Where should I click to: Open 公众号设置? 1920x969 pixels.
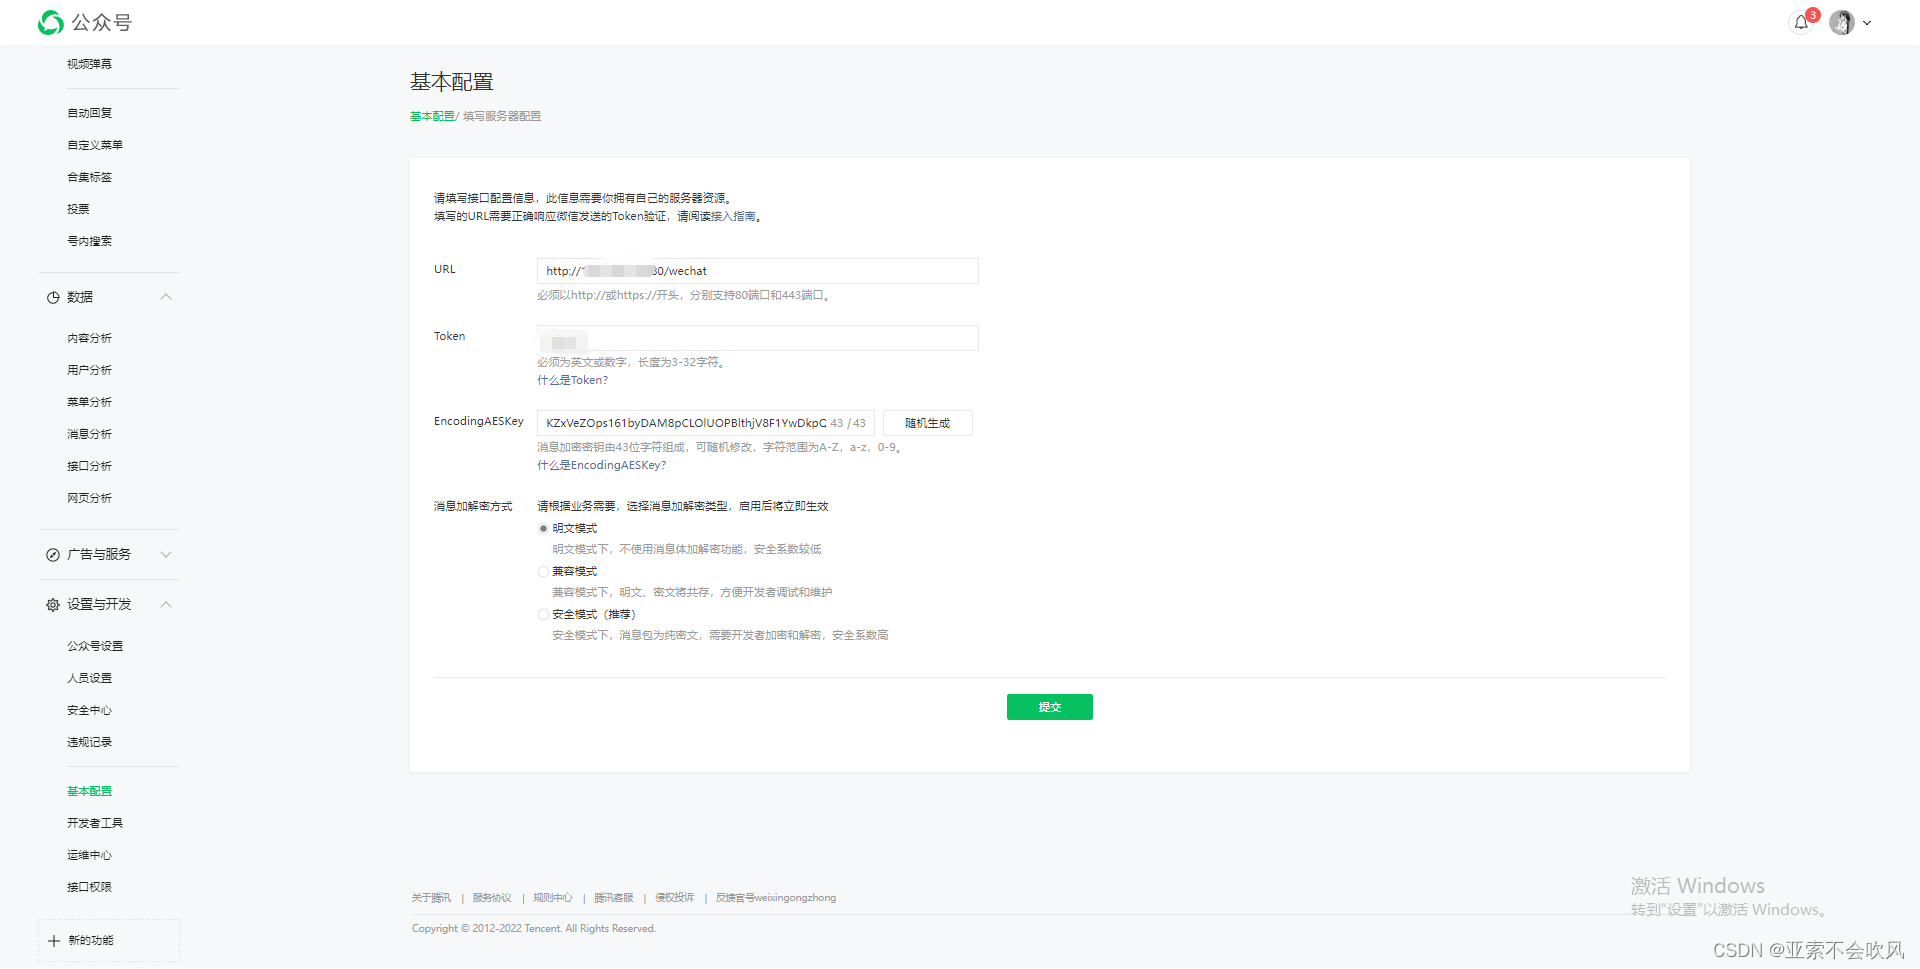95,646
